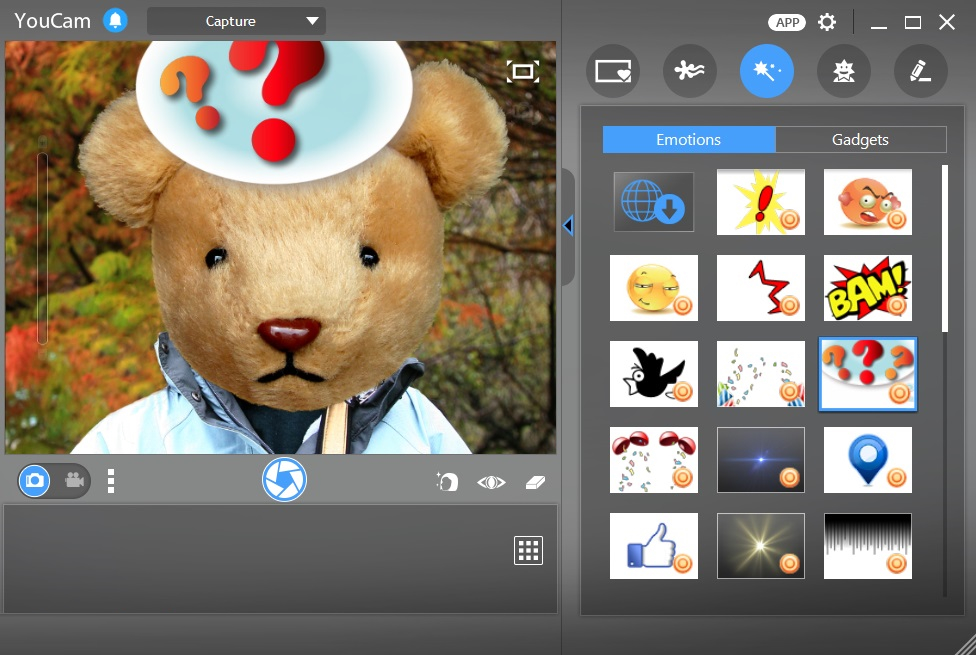The width and height of the screenshot is (976, 655).
Task: Open the face beautifier icon
Action: (x=447, y=481)
